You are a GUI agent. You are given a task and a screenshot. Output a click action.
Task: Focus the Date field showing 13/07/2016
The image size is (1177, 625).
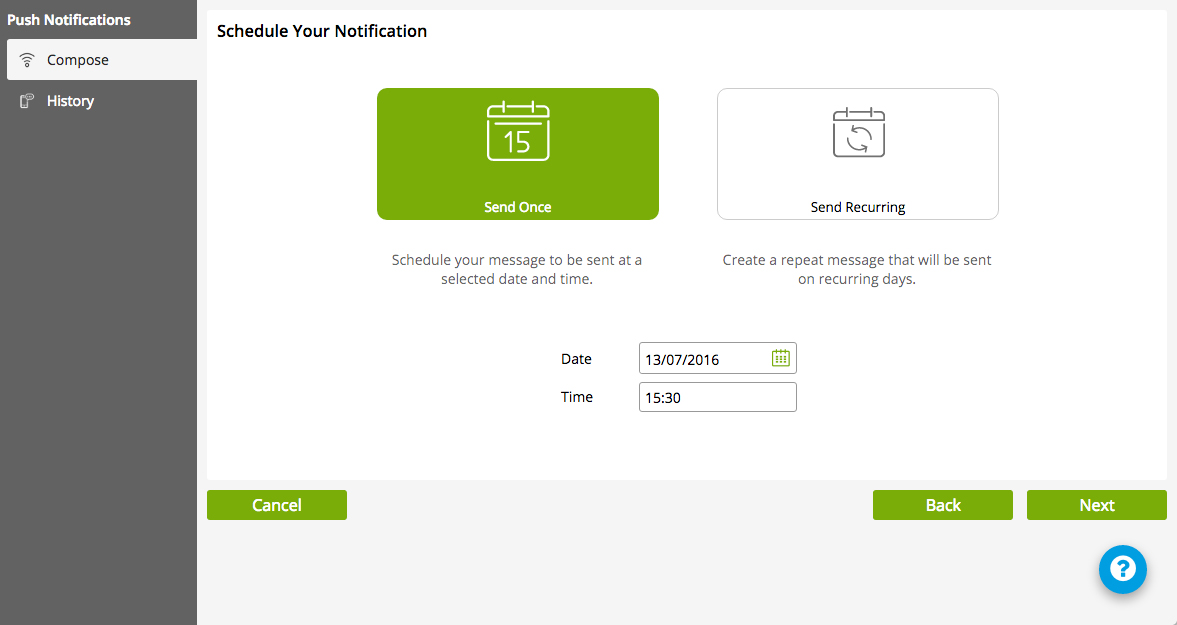click(703, 359)
